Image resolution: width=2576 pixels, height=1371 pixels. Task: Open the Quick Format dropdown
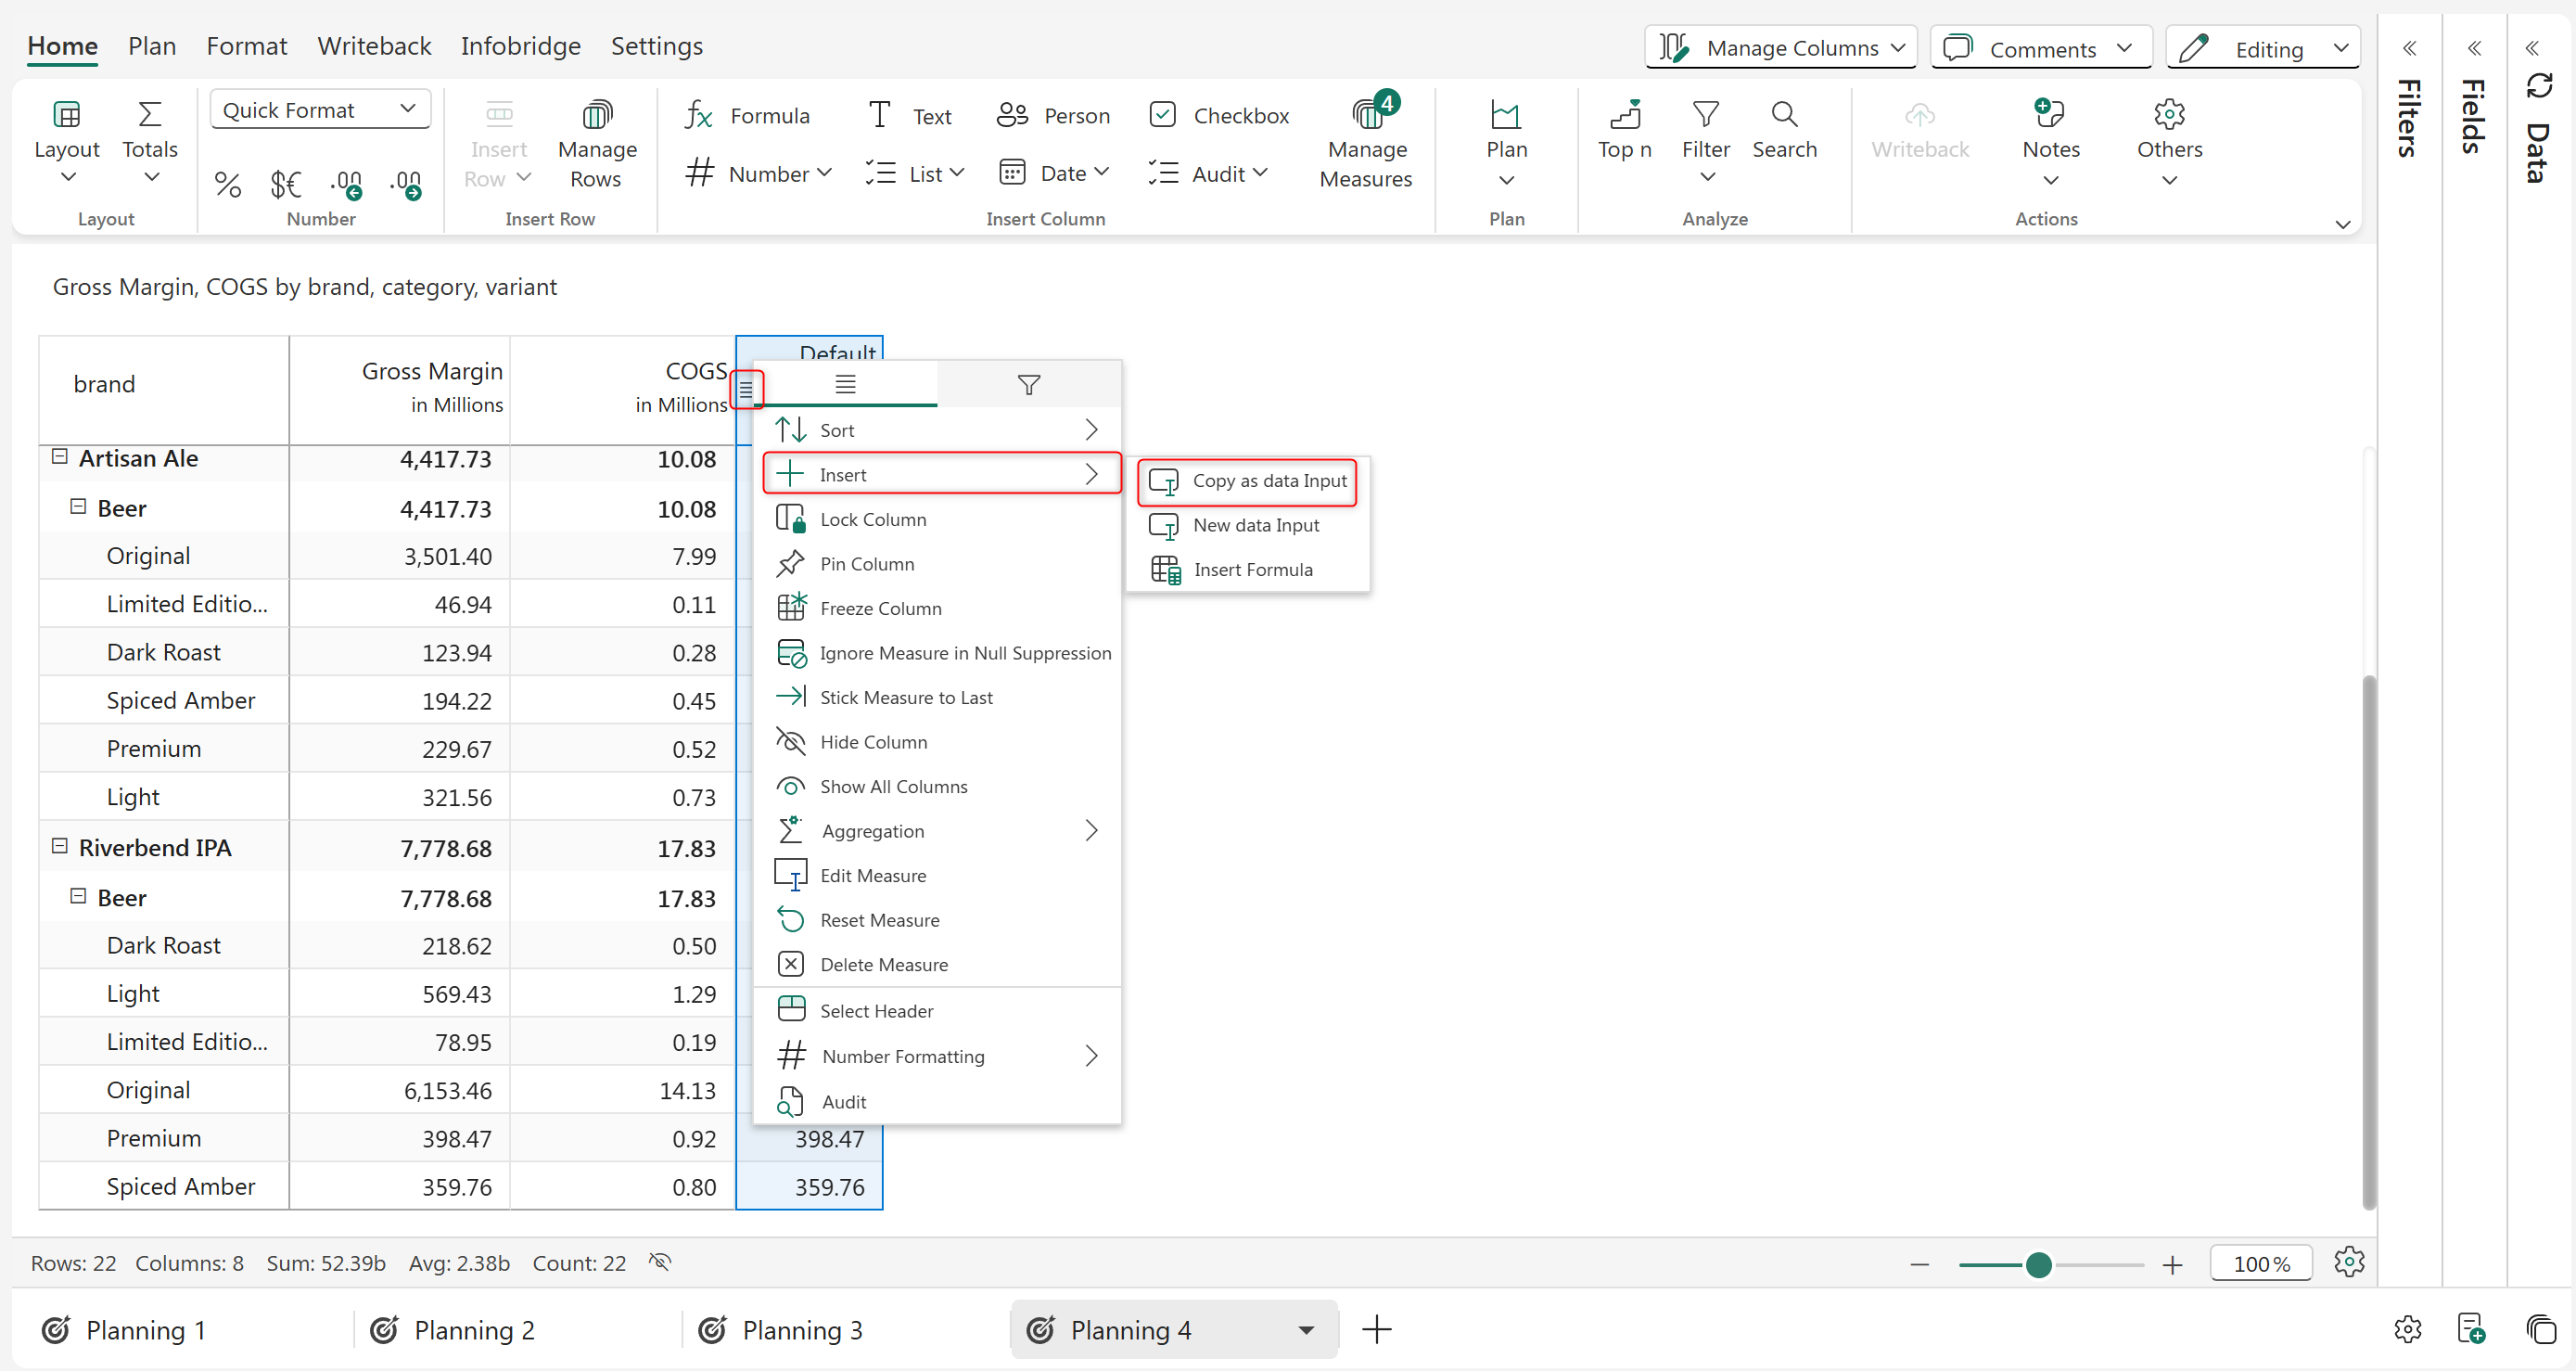pyautogui.click(x=320, y=109)
